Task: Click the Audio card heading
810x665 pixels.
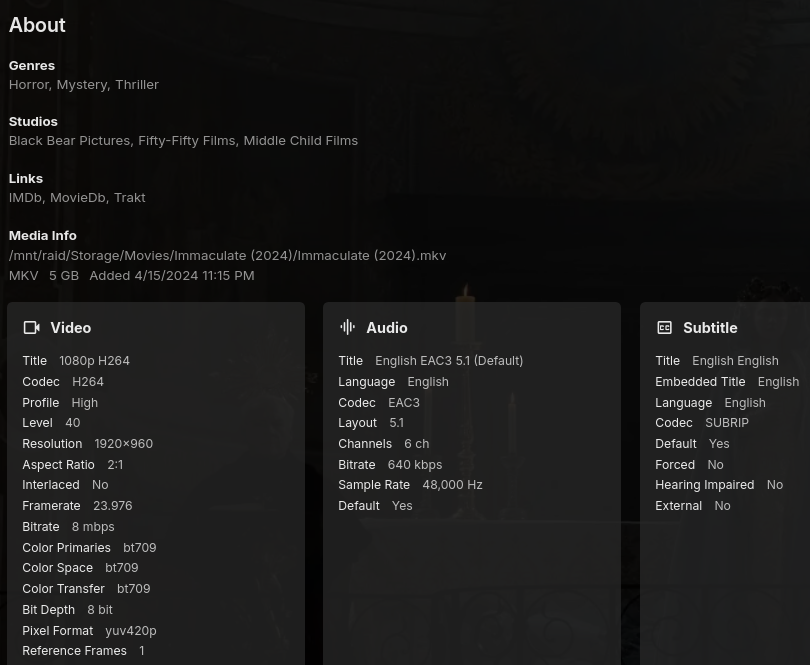Action: [x=387, y=328]
